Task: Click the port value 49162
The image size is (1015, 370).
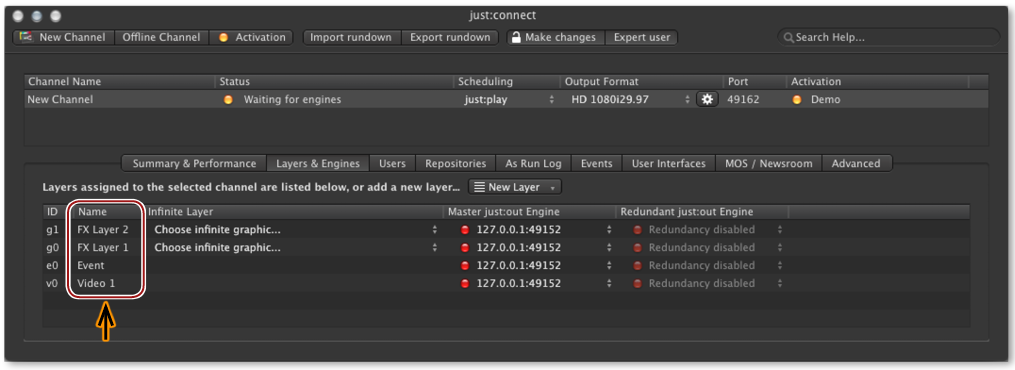Action: tap(743, 100)
